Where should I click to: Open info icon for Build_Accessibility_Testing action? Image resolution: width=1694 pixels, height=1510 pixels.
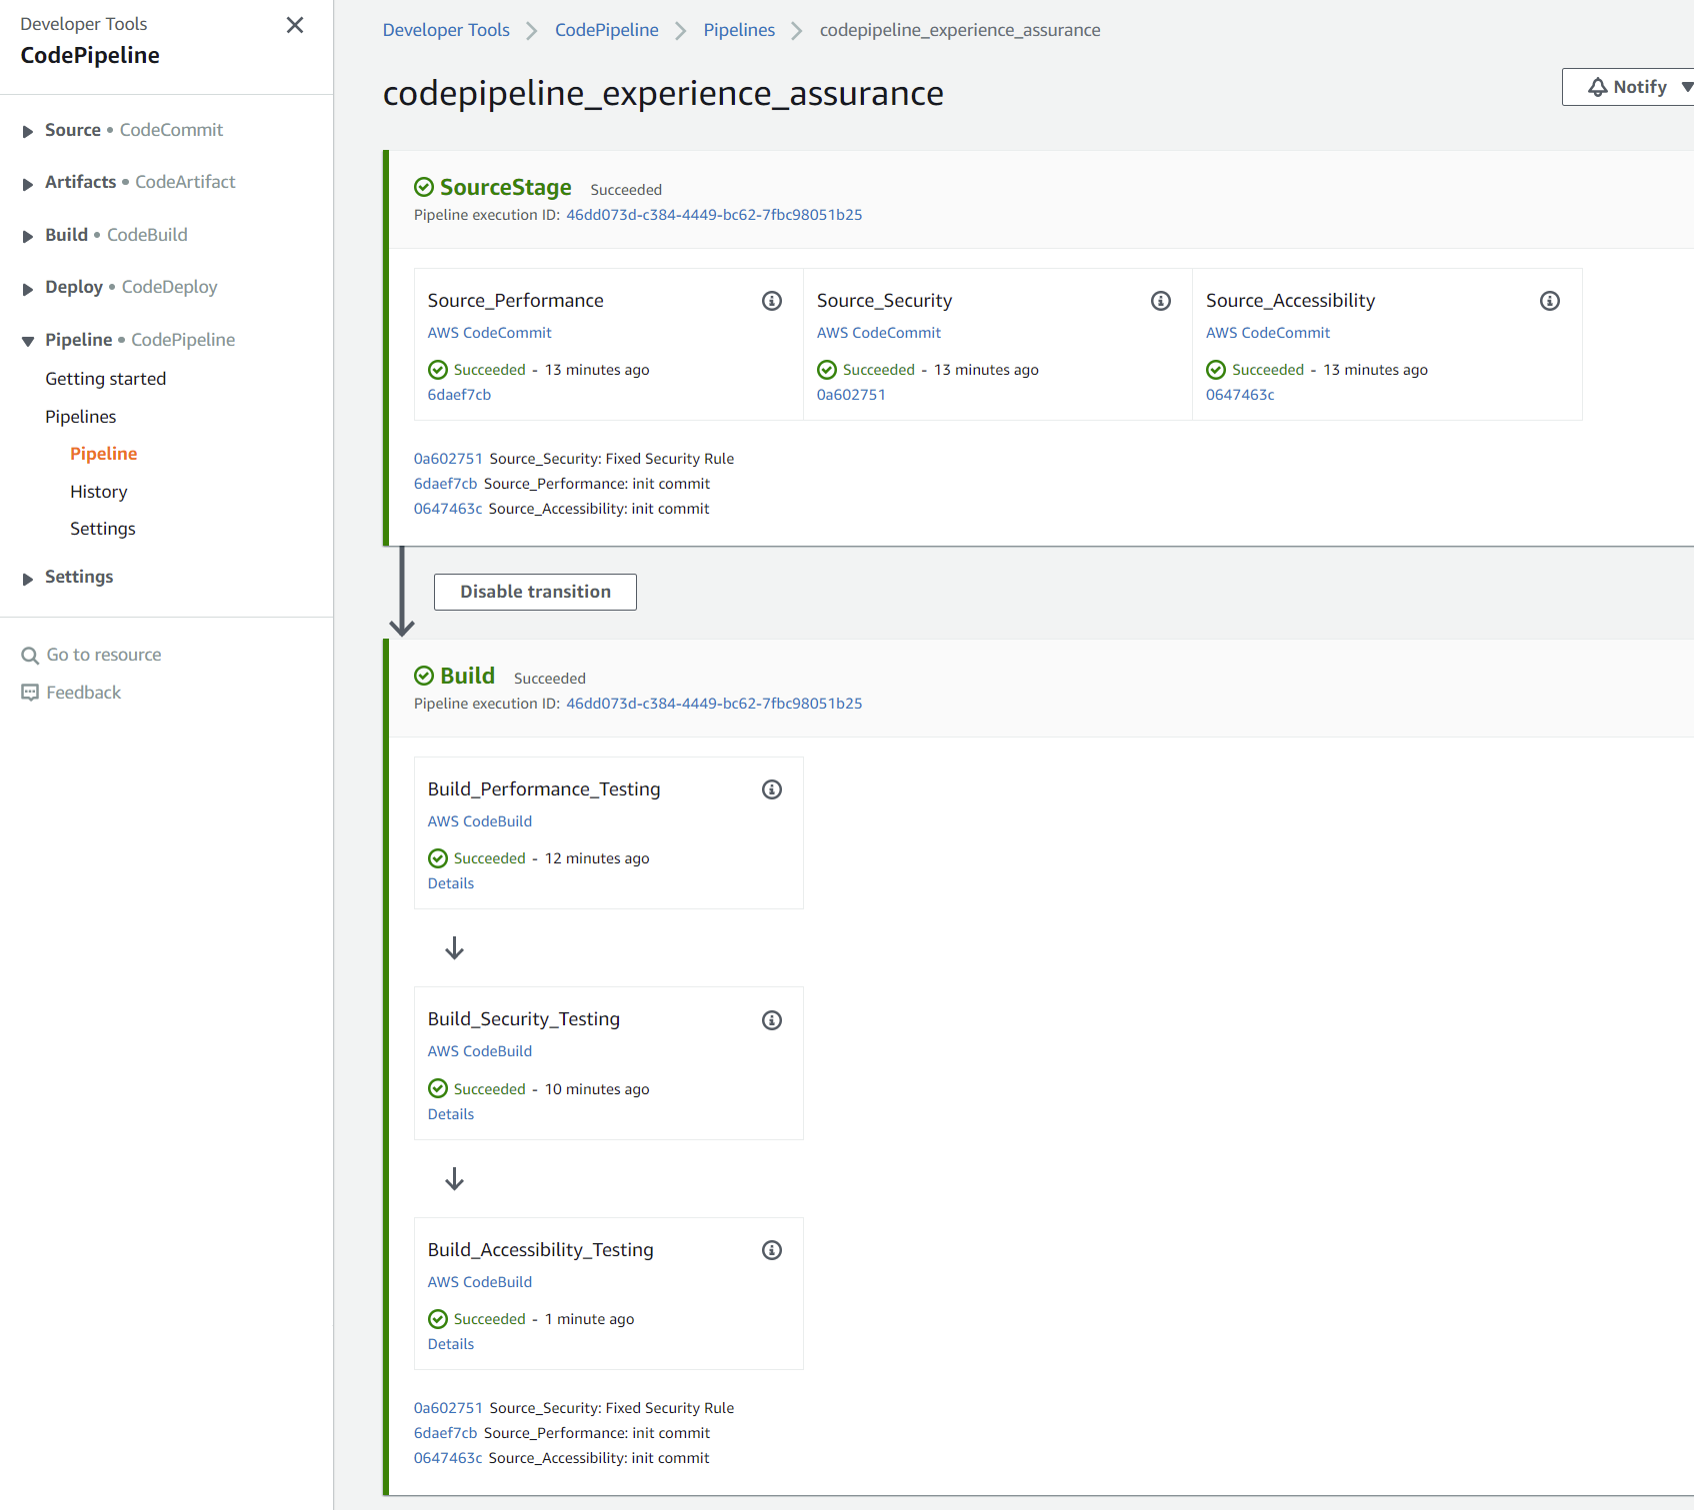[772, 1250]
